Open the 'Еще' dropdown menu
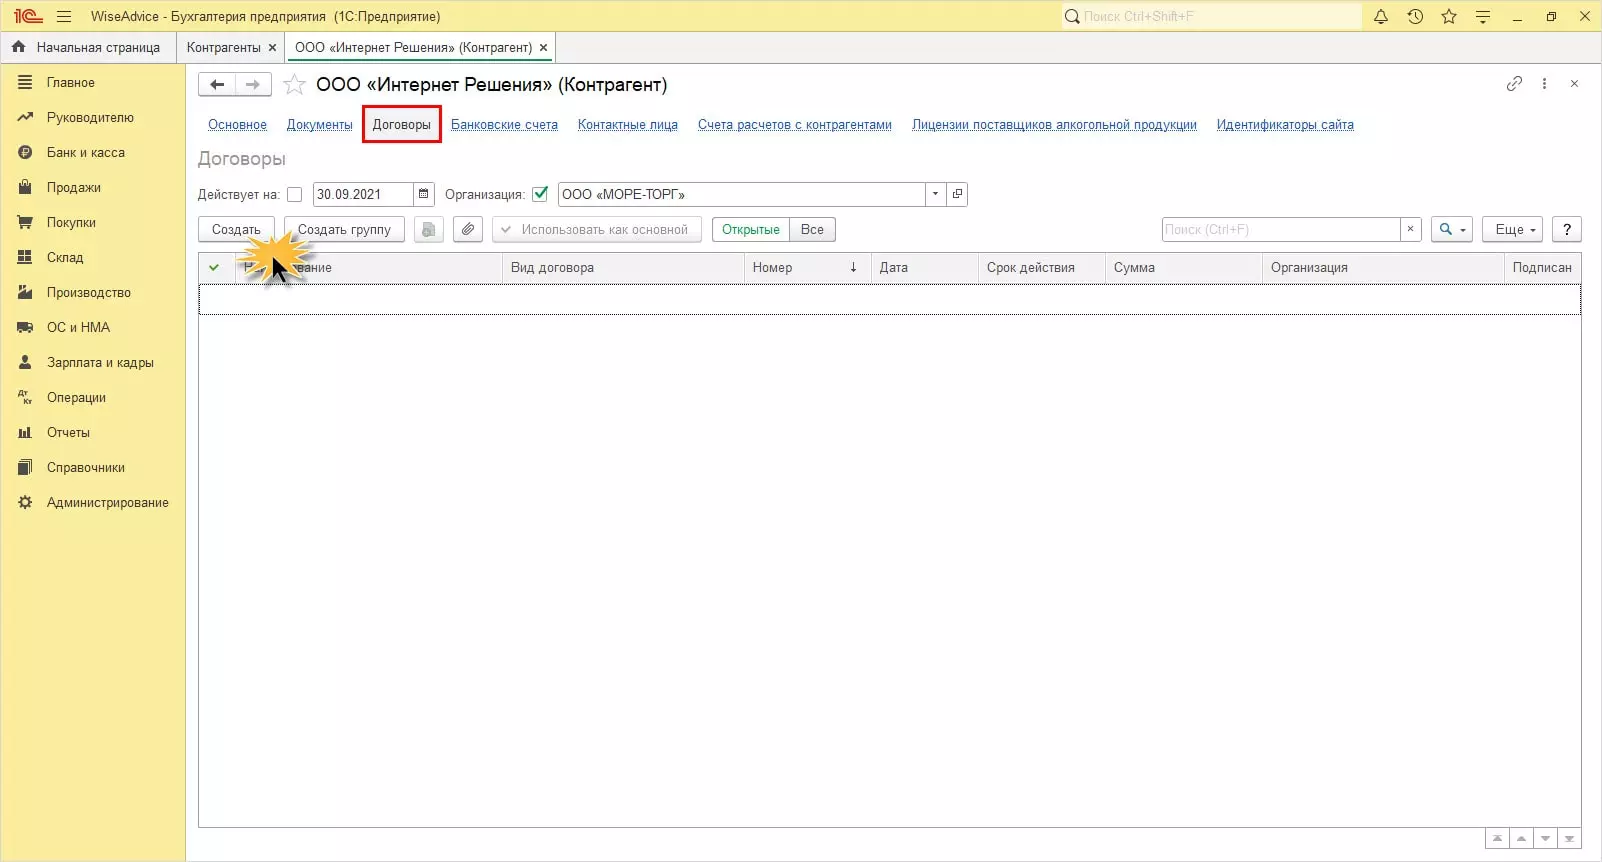 point(1514,229)
